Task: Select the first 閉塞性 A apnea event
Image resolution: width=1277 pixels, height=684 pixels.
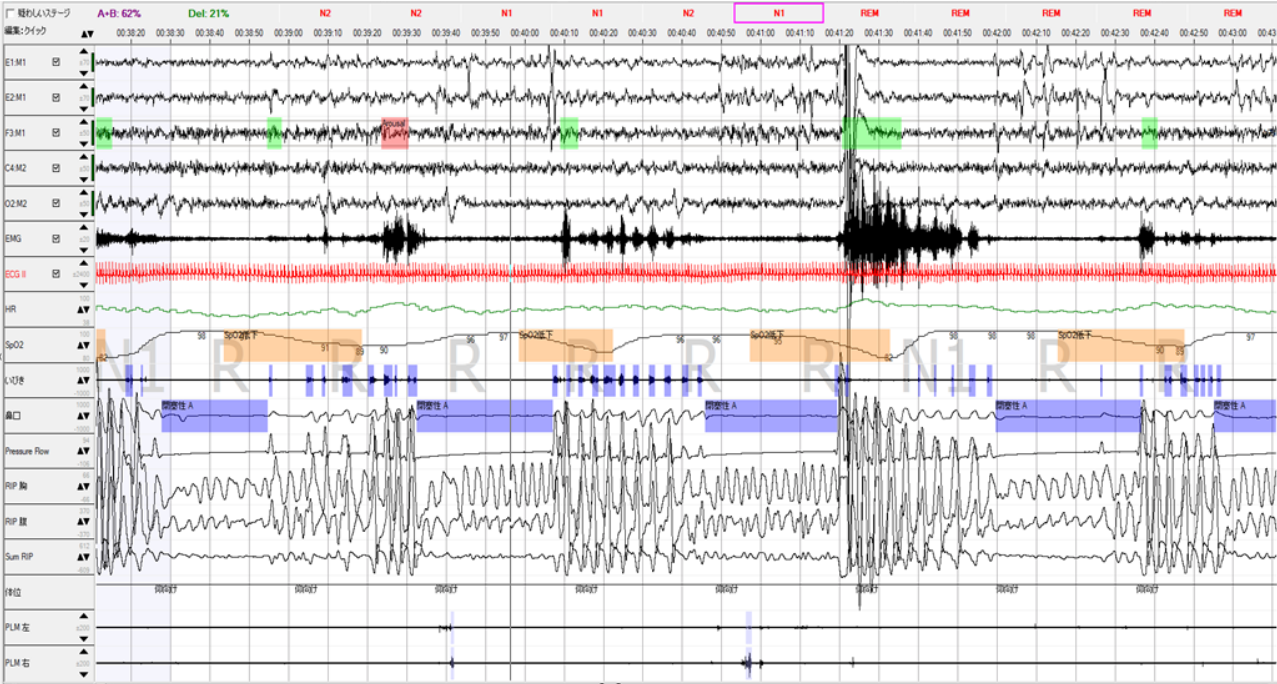Action: tap(214, 415)
